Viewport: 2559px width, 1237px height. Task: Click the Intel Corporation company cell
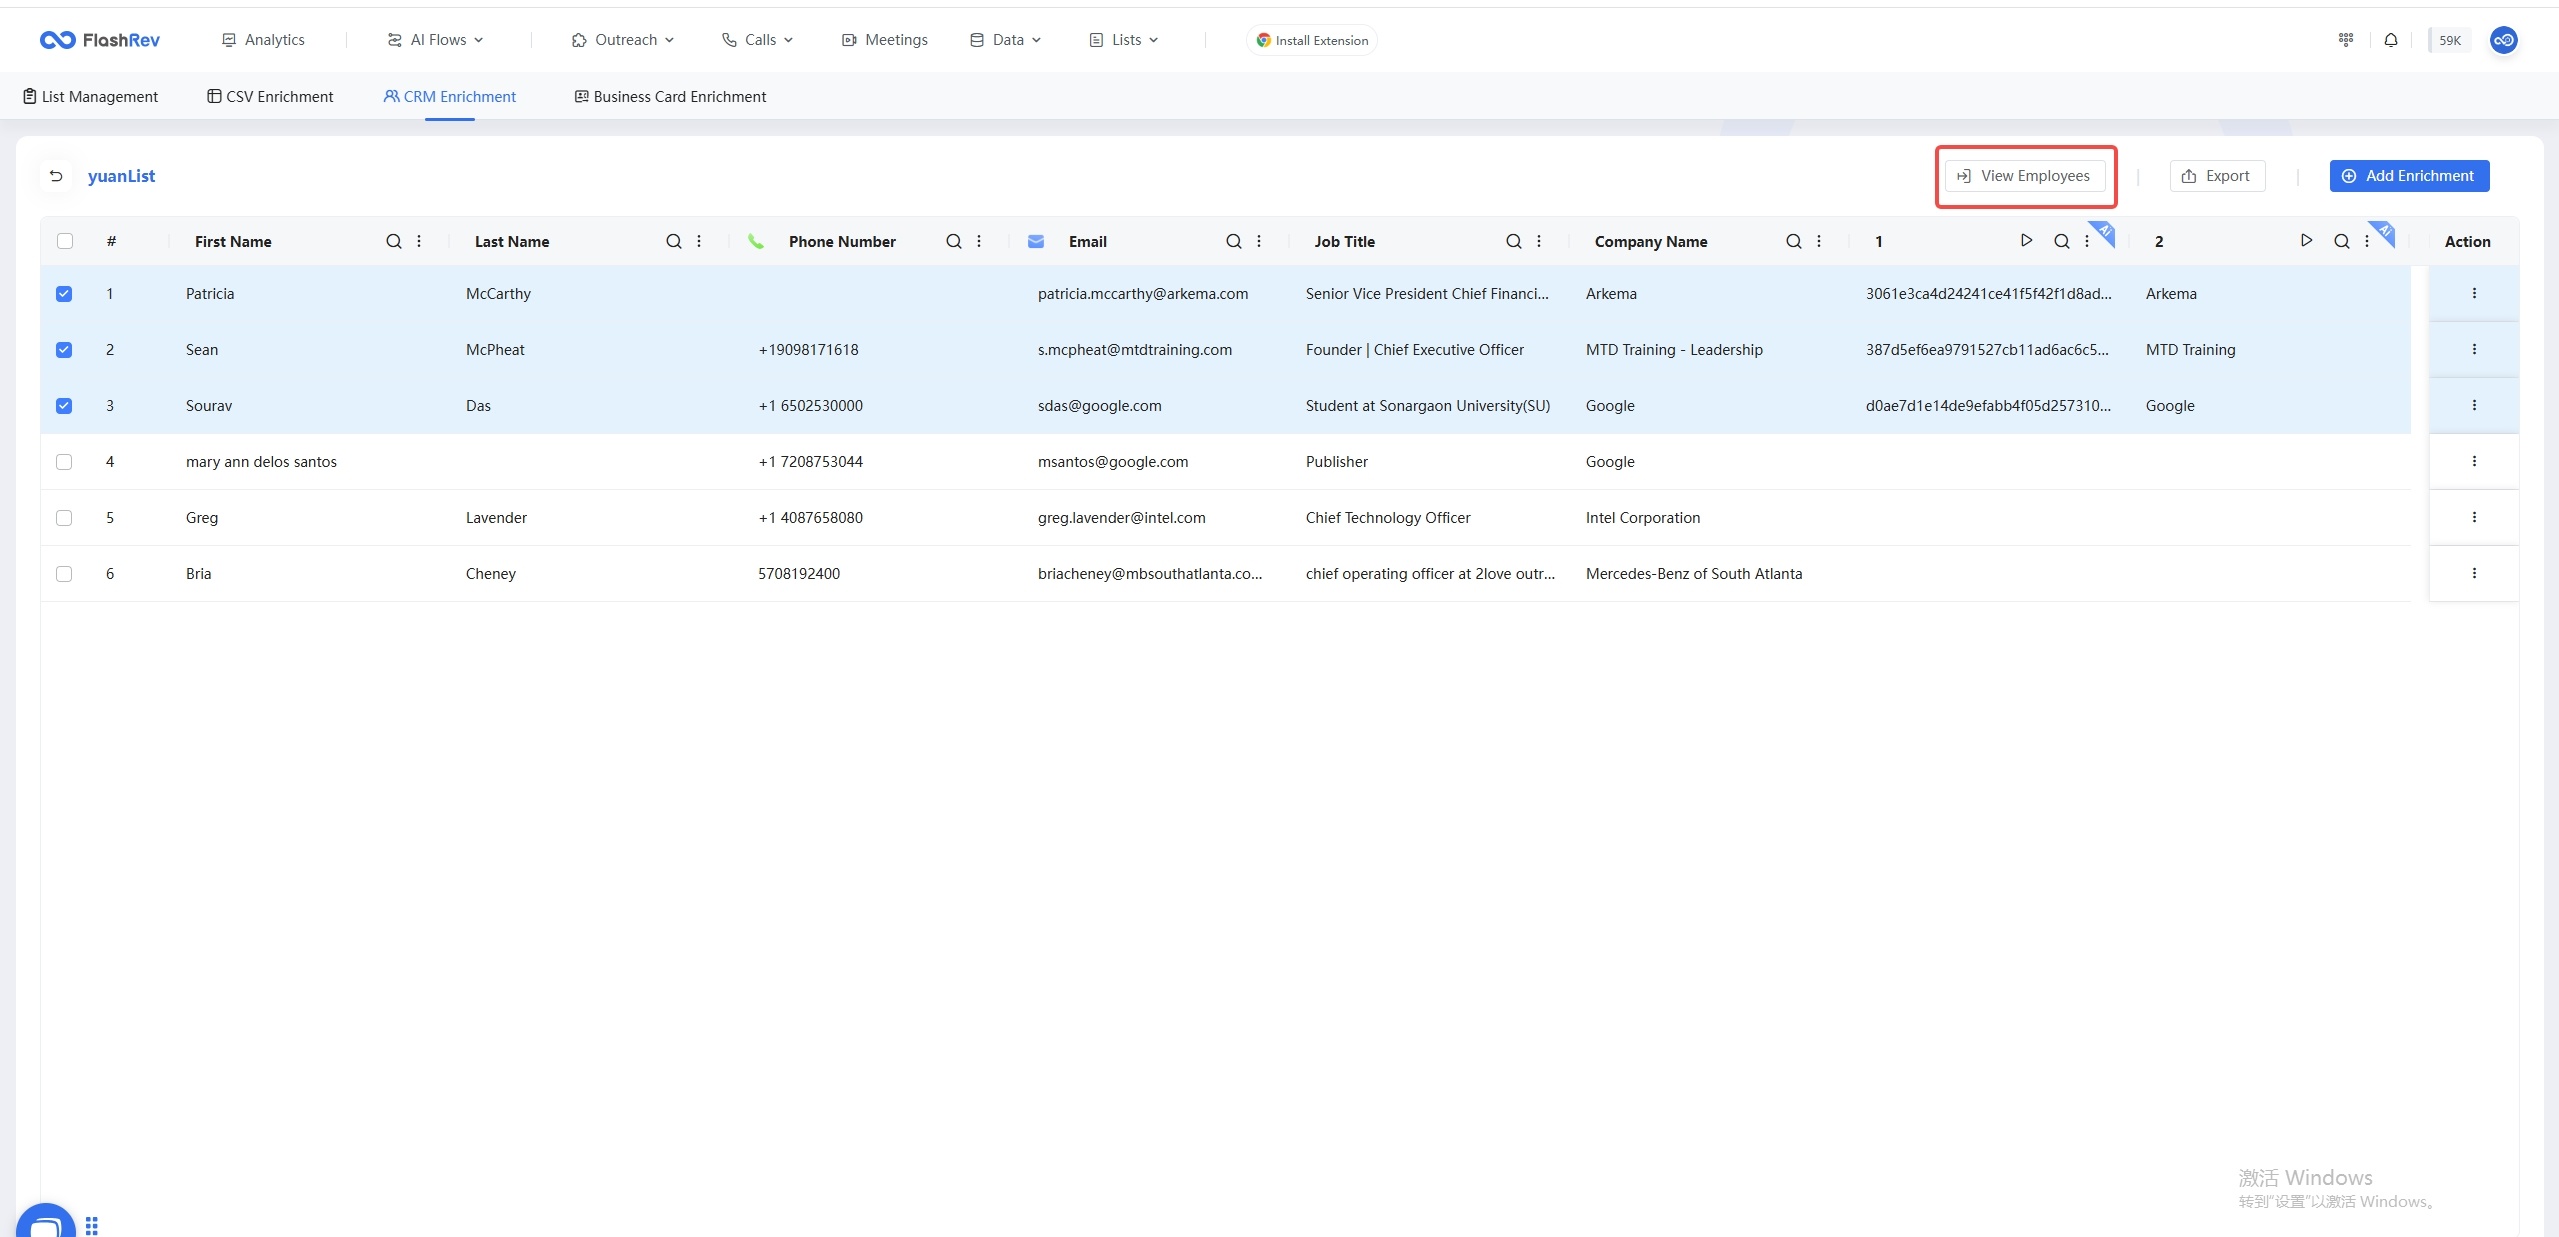[1643, 517]
